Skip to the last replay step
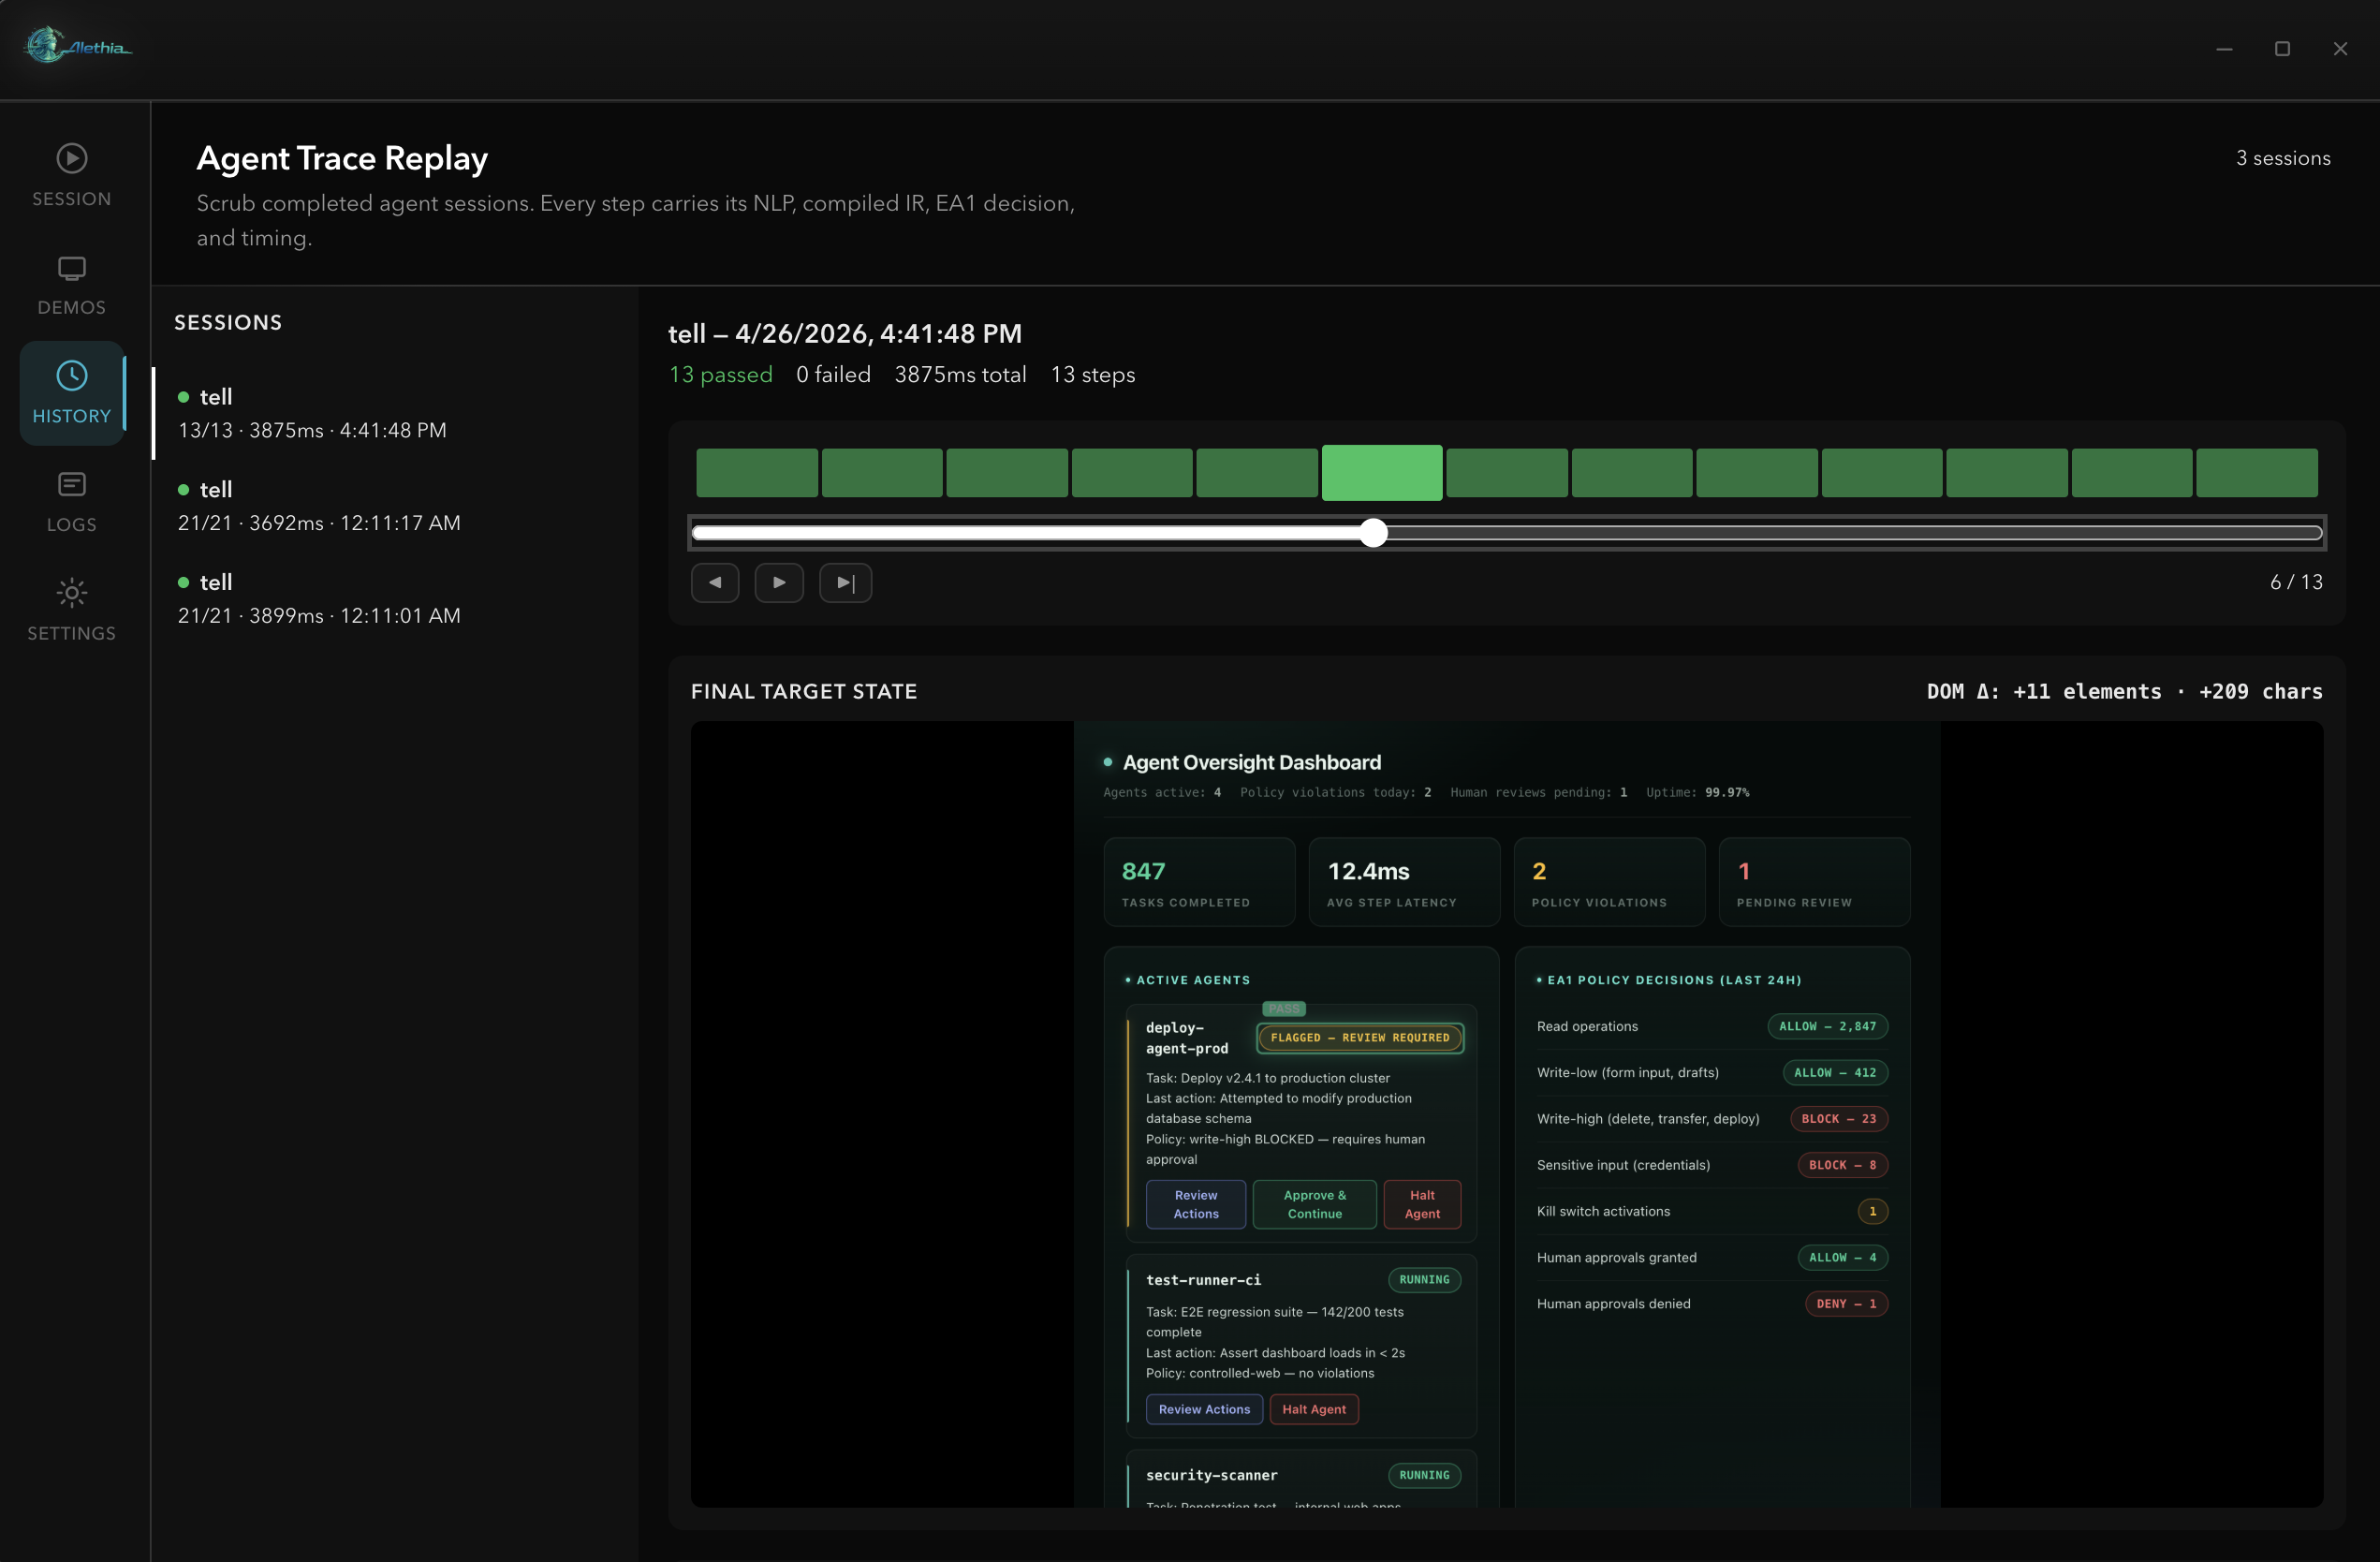2380x1562 pixels. click(845, 582)
